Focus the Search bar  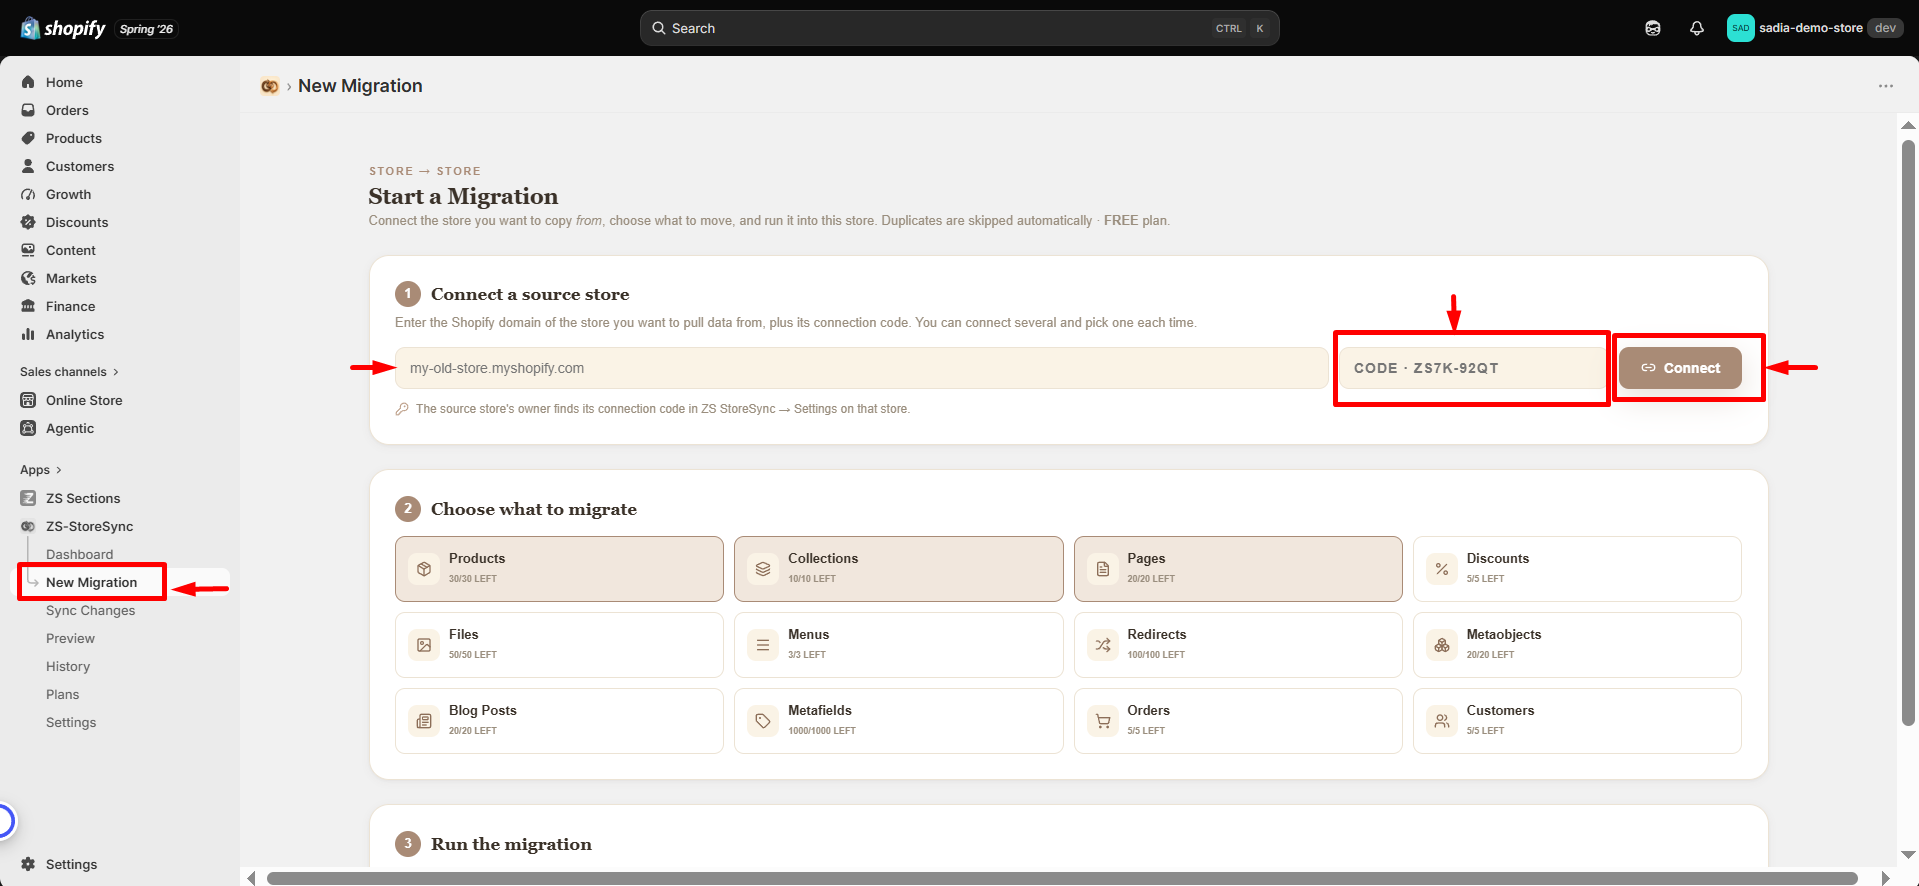(x=959, y=28)
